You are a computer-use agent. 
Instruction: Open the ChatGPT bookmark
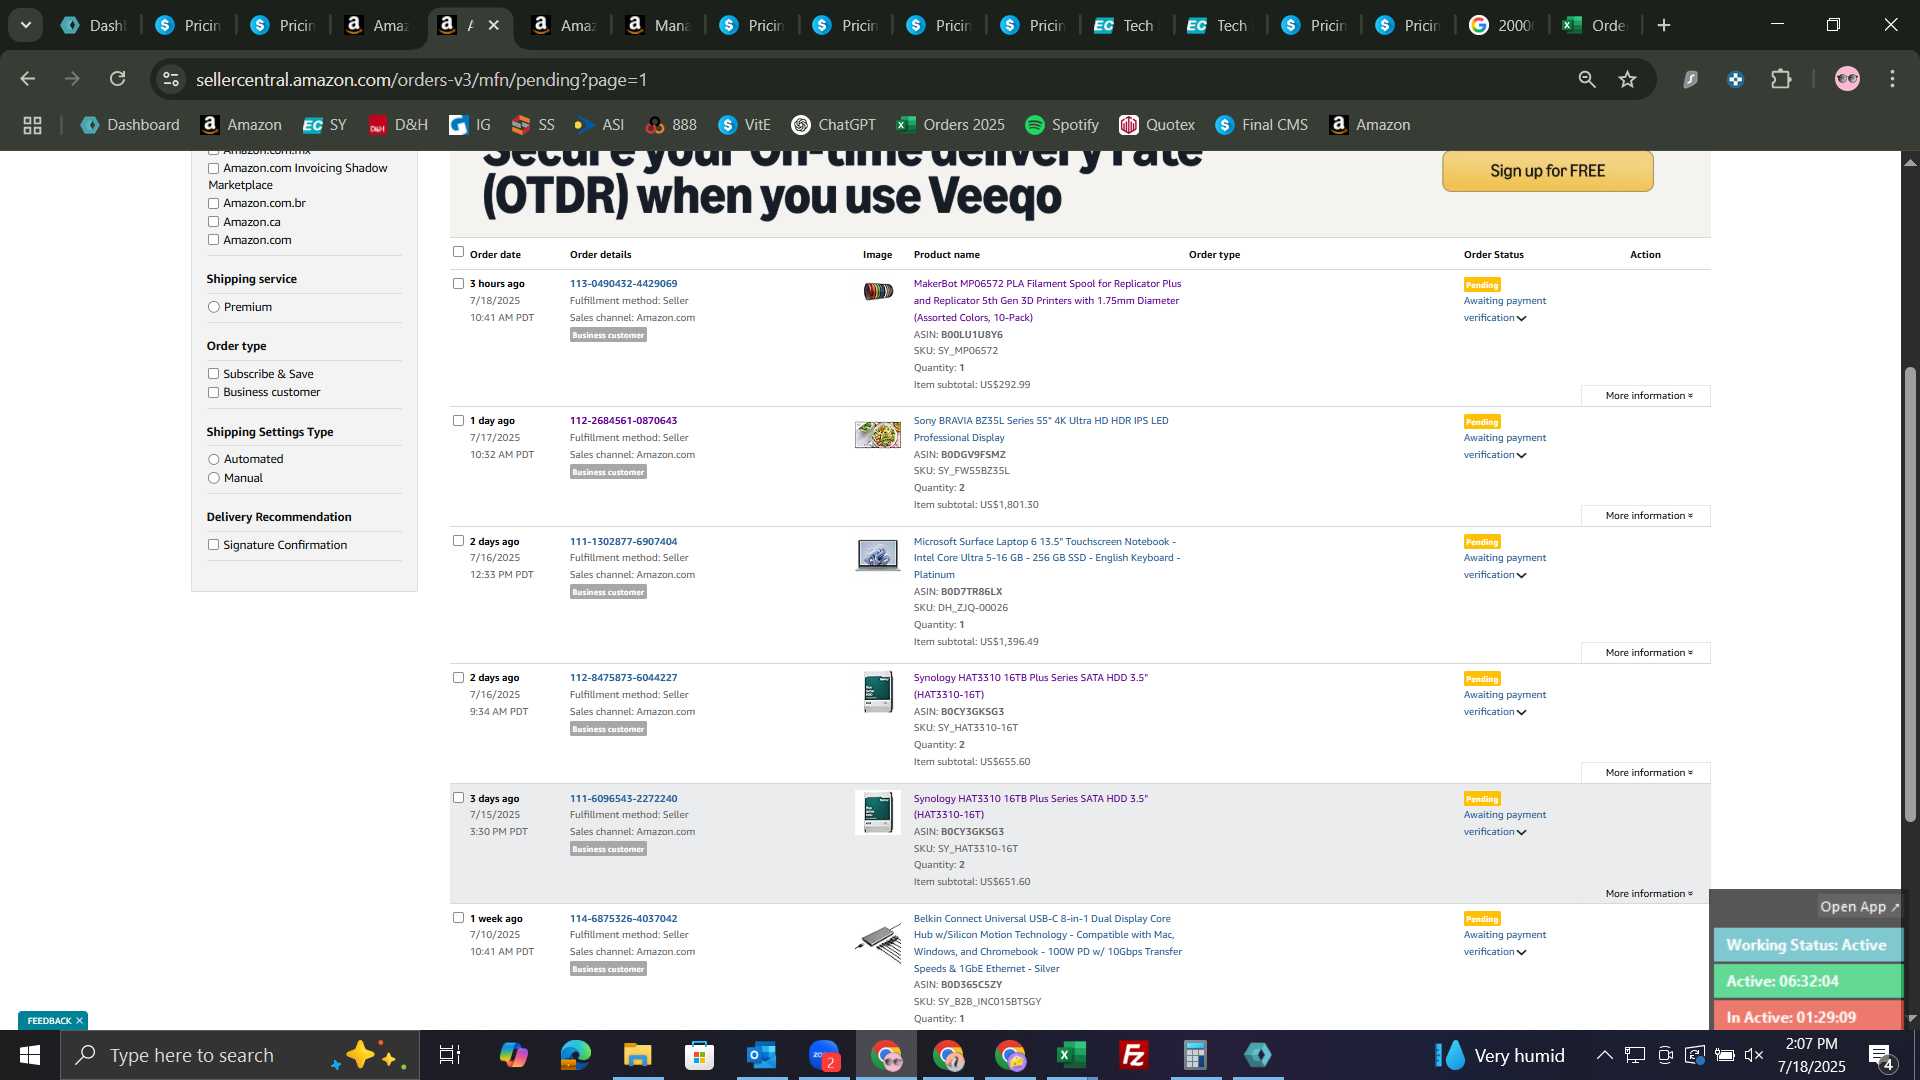pyautogui.click(x=834, y=125)
